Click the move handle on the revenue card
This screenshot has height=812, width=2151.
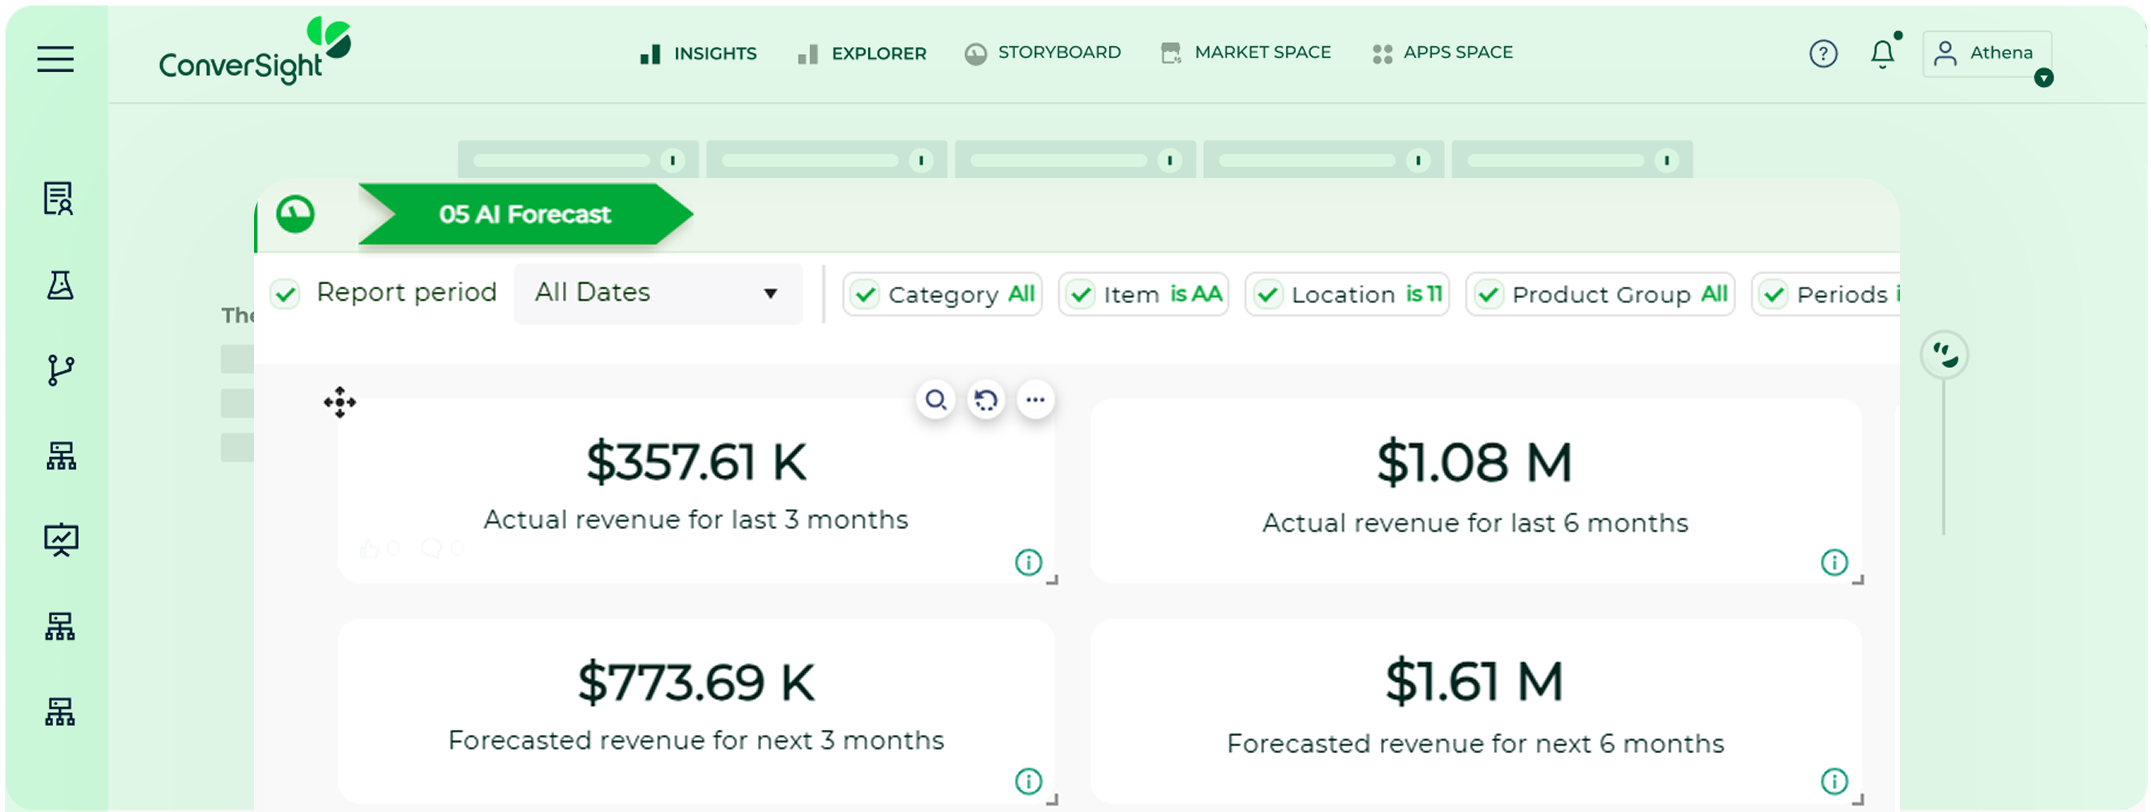click(340, 402)
